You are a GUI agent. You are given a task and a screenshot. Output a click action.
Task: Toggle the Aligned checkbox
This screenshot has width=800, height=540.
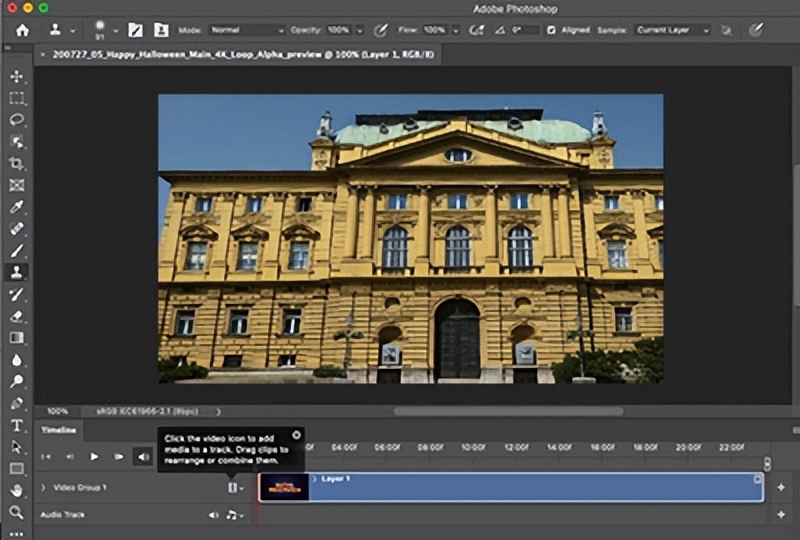point(551,30)
